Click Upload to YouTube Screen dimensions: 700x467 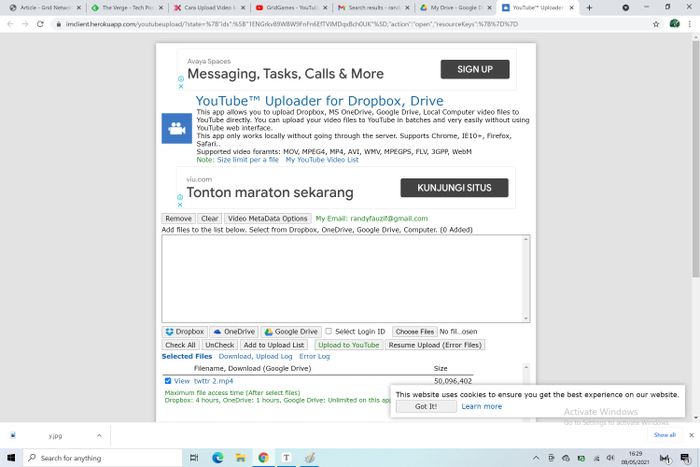pyautogui.click(x=349, y=345)
